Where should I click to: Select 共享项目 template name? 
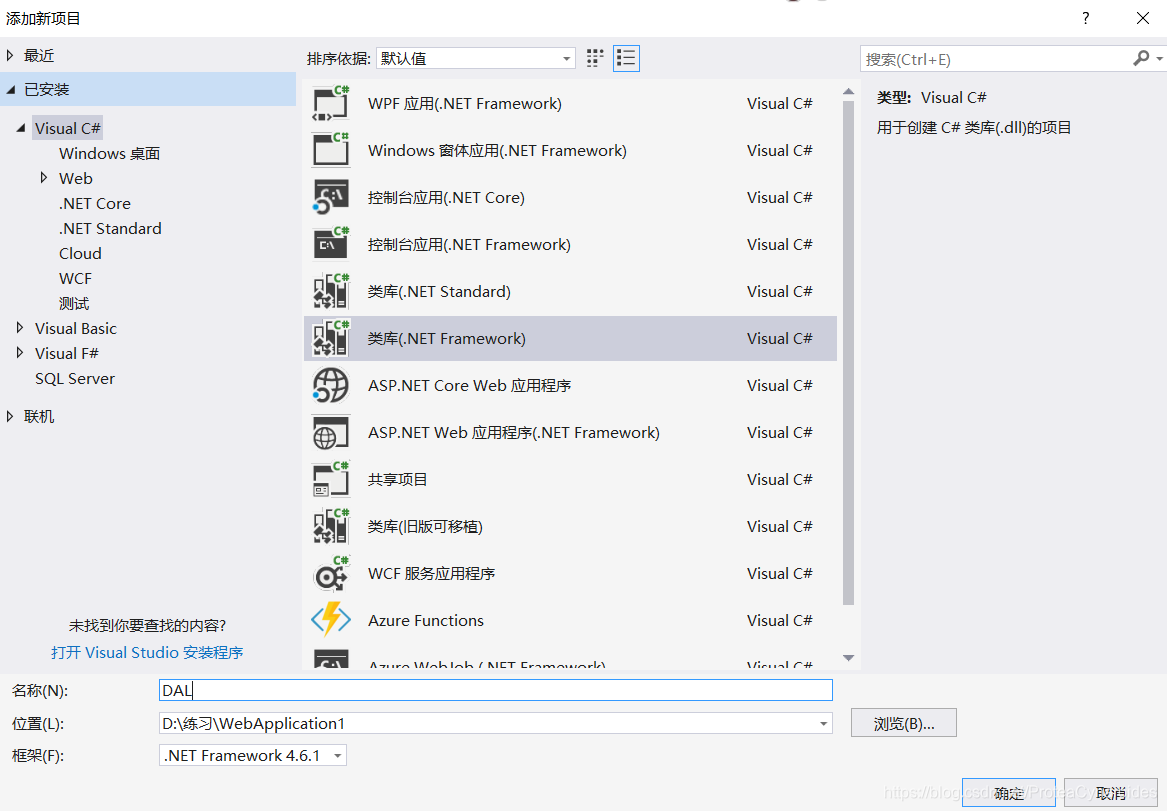pyautogui.click(x=397, y=479)
